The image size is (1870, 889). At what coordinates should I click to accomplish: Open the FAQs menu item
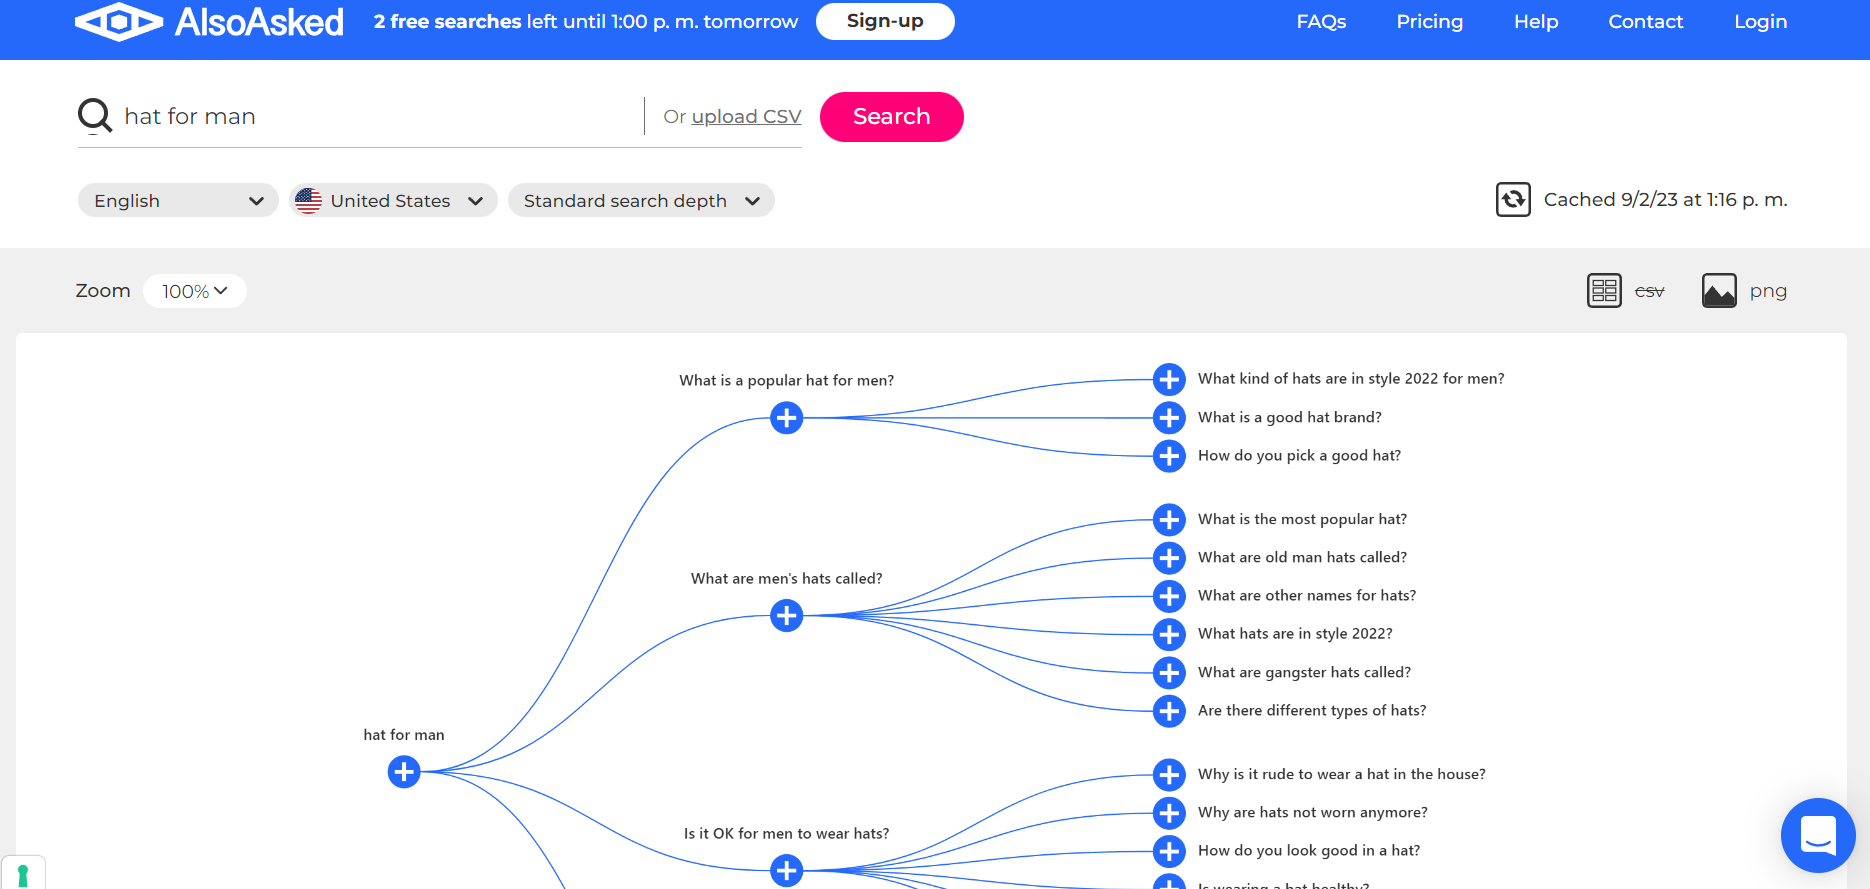[1321, 21]
